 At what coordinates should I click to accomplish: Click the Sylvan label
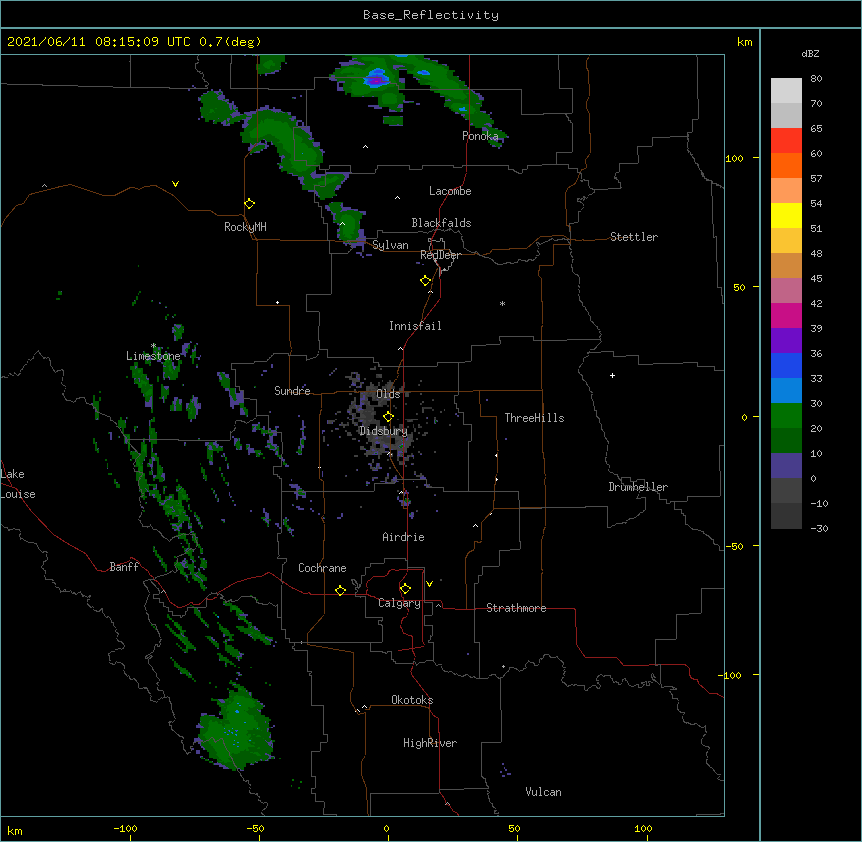click(x=390, y=245)
